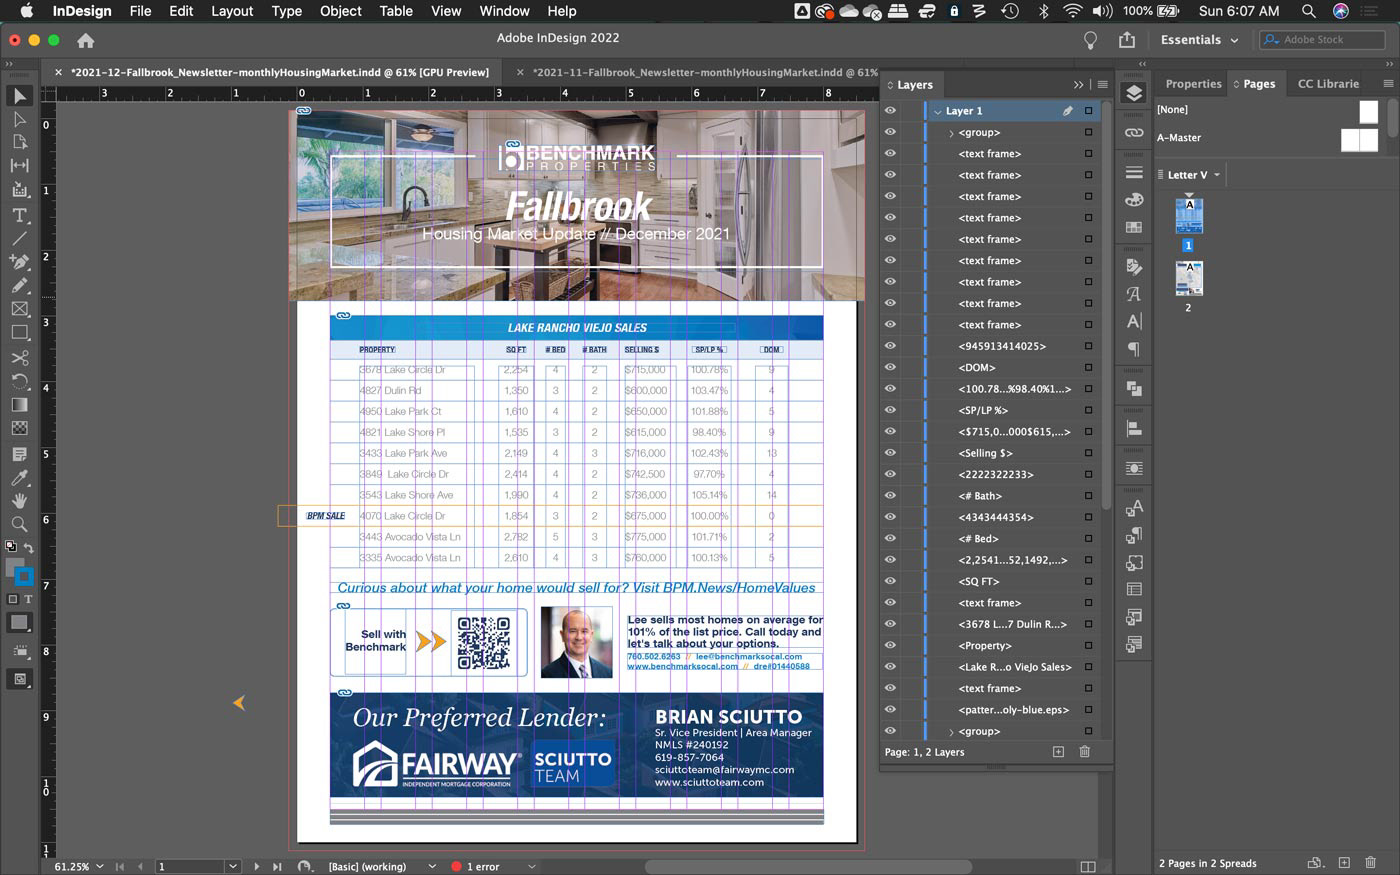Hide the <SQ FT> layer item
The height and width of the screenshot is (875, 1400).
point(890,581)
